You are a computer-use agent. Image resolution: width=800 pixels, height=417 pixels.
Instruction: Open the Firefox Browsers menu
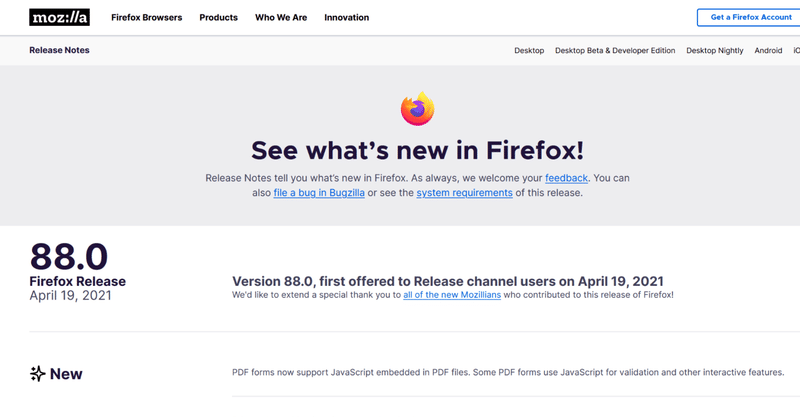click(x=146, y=17)
